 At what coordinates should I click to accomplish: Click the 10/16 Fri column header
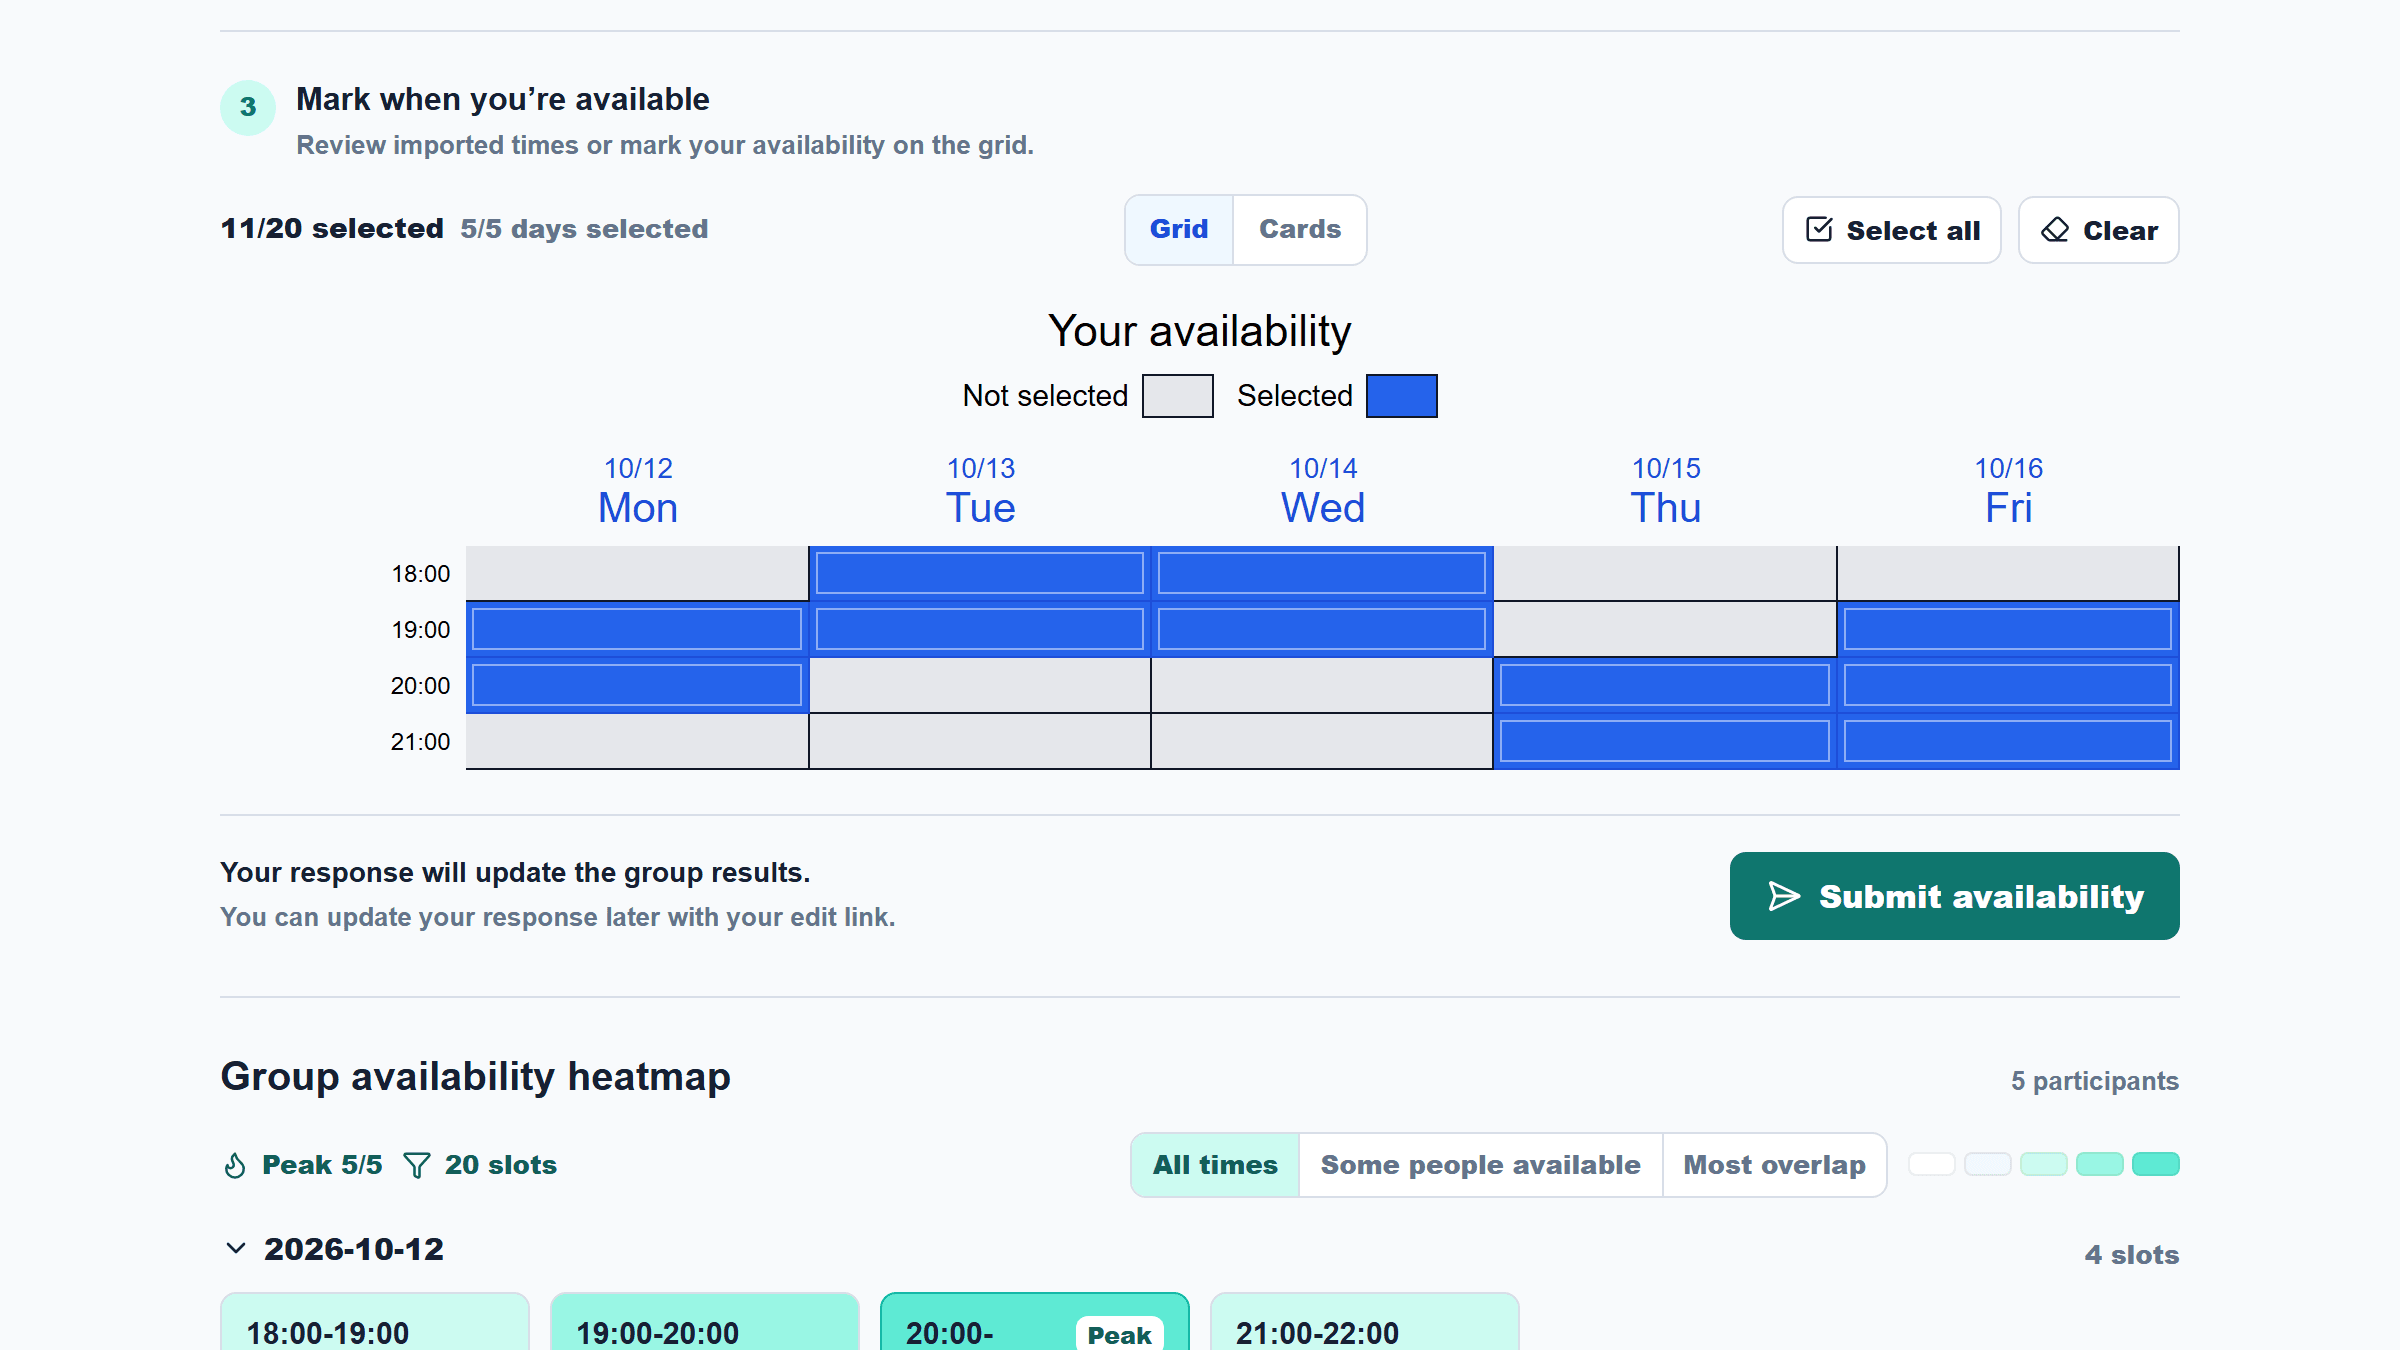point(2008,492)
